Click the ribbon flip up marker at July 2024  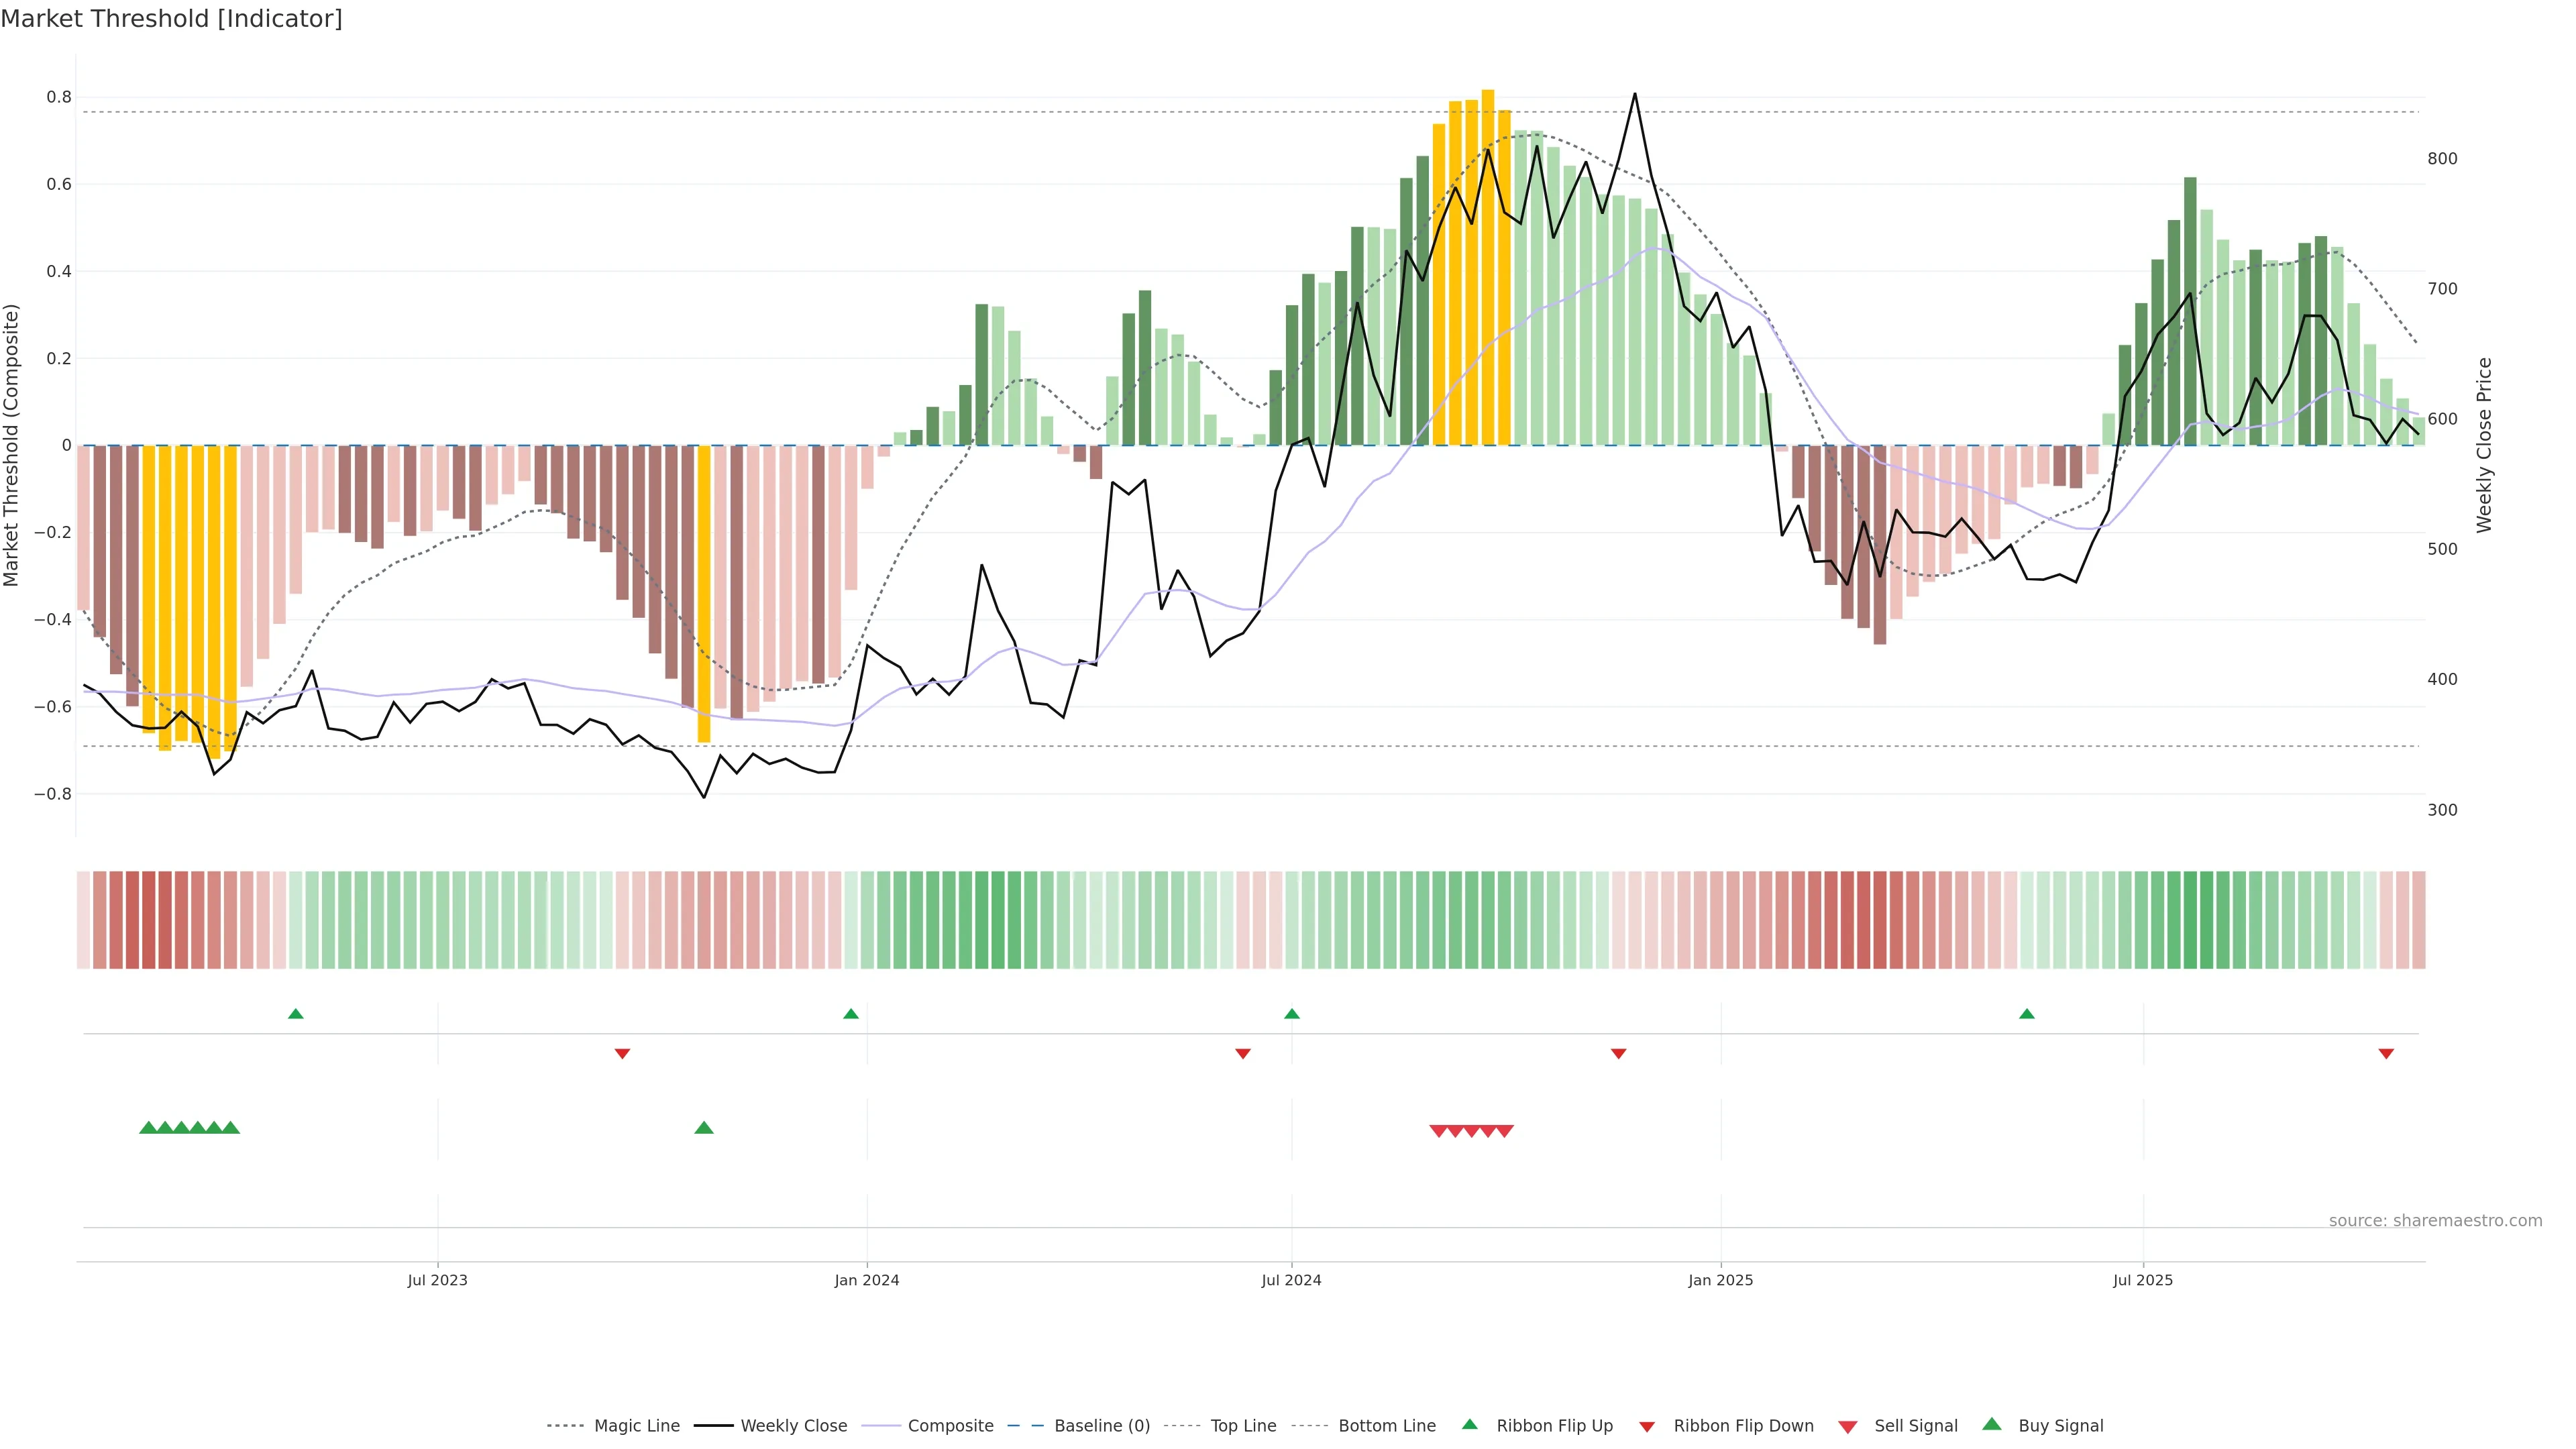pyautogui.click(x=1291, y=1014)
